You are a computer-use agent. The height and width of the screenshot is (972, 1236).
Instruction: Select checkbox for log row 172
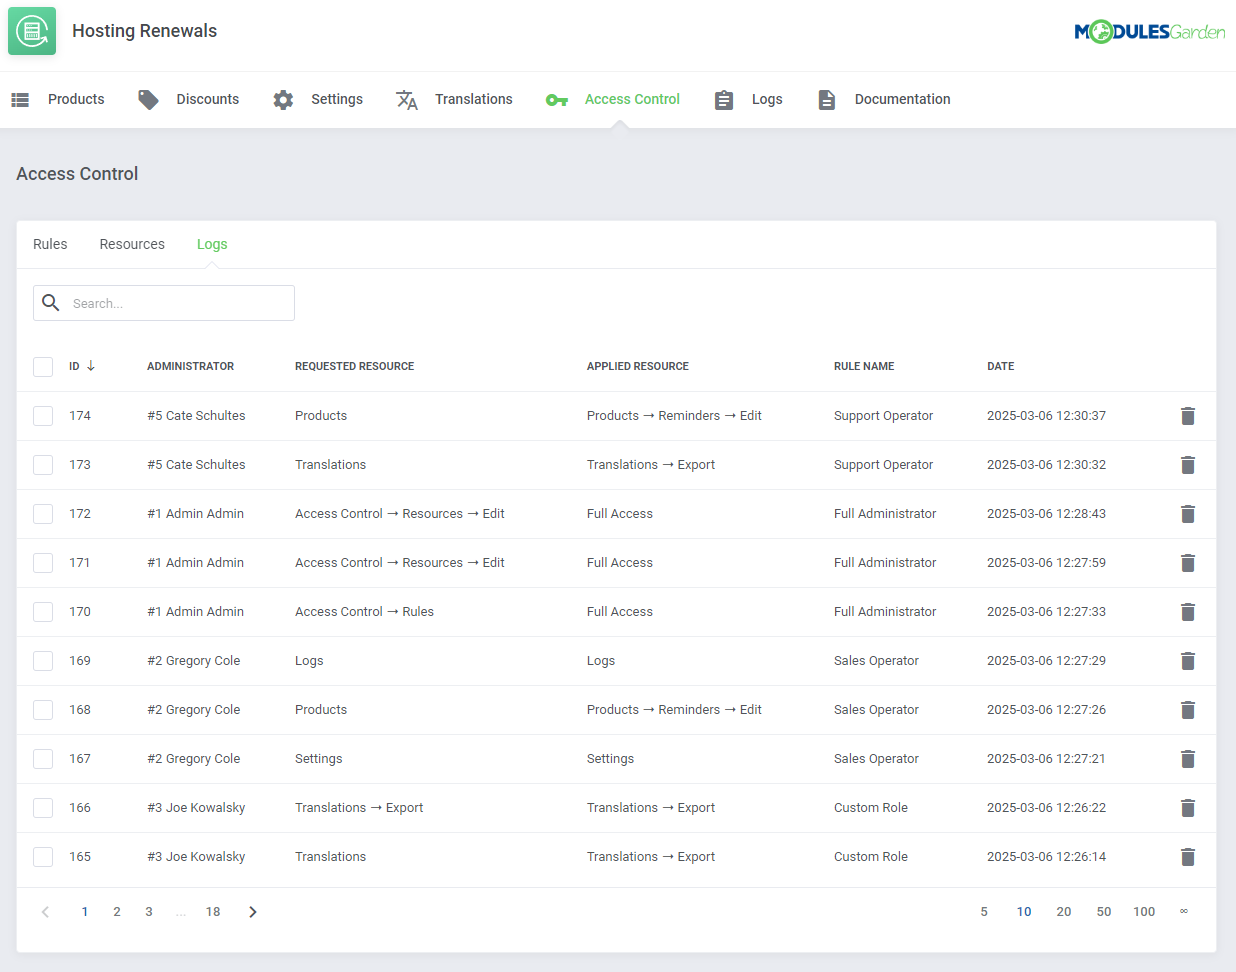(x=43, y=514)
